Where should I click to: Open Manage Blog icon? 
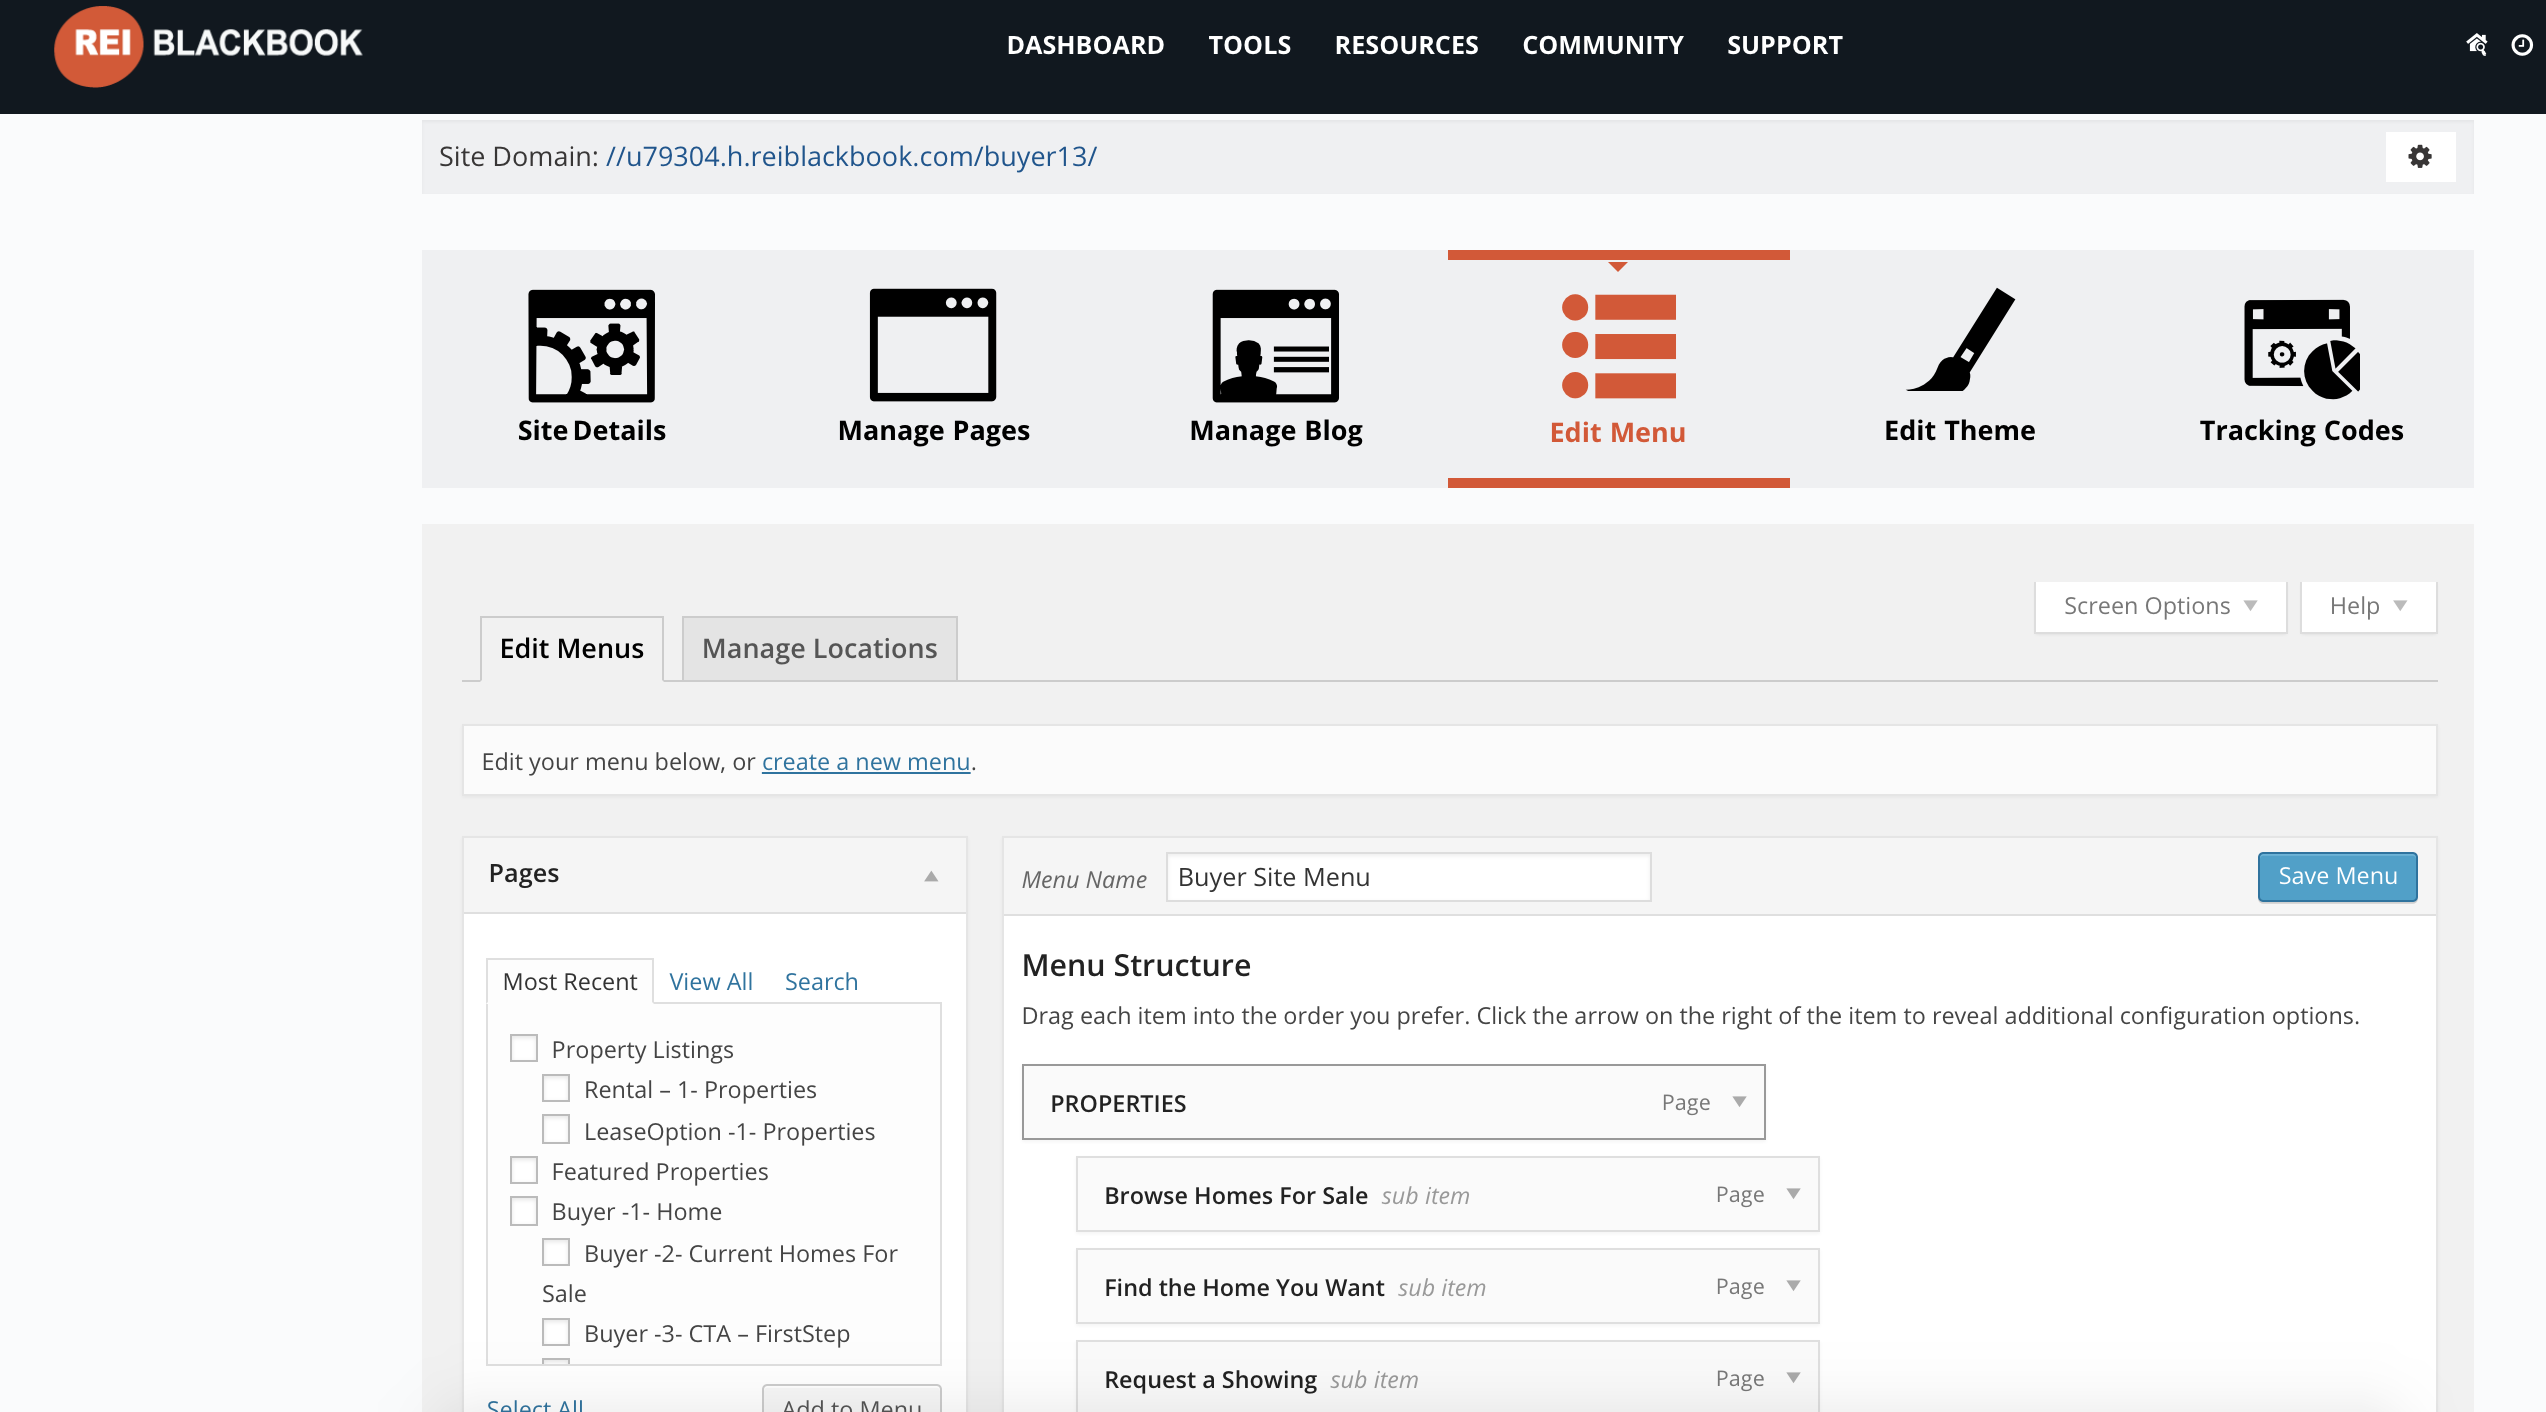coord(1275,345)
